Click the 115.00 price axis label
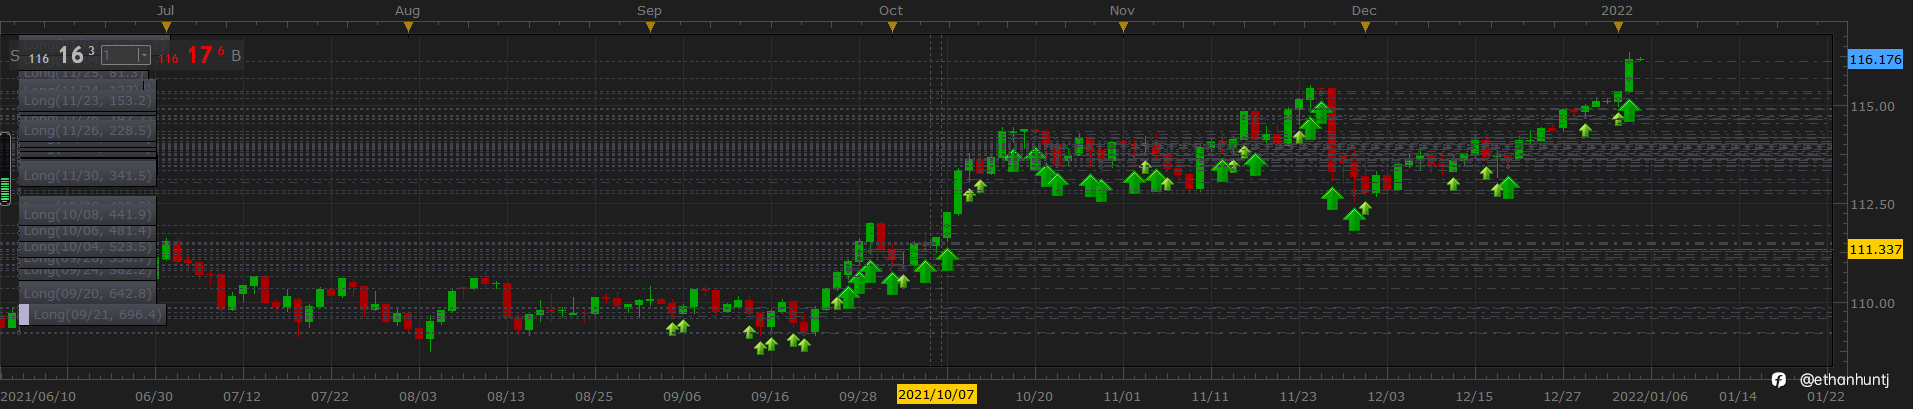This screenshot has width=1913, height=409. tap(1872, 106)
